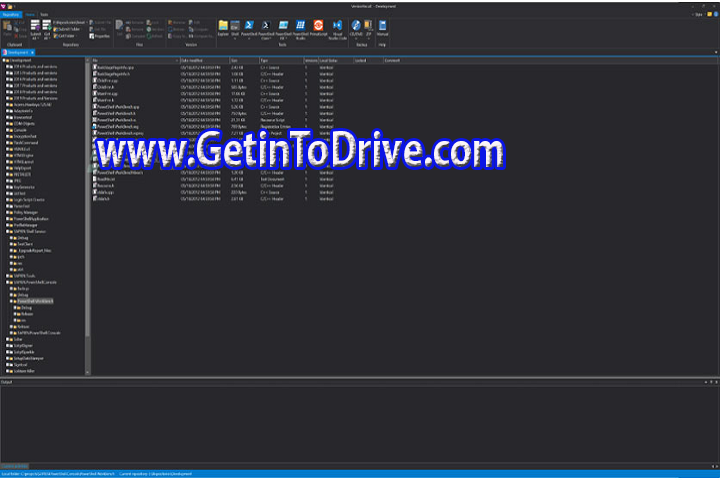Sort by the Size column header
720x480 pixels.
[x=244, y=61]
